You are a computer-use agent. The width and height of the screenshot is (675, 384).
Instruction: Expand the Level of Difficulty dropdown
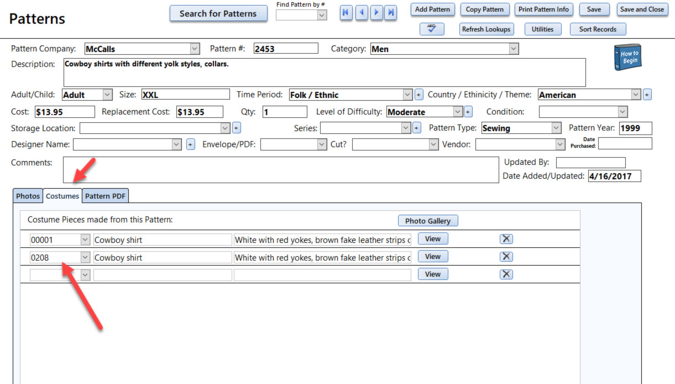[x=458, y=111]
